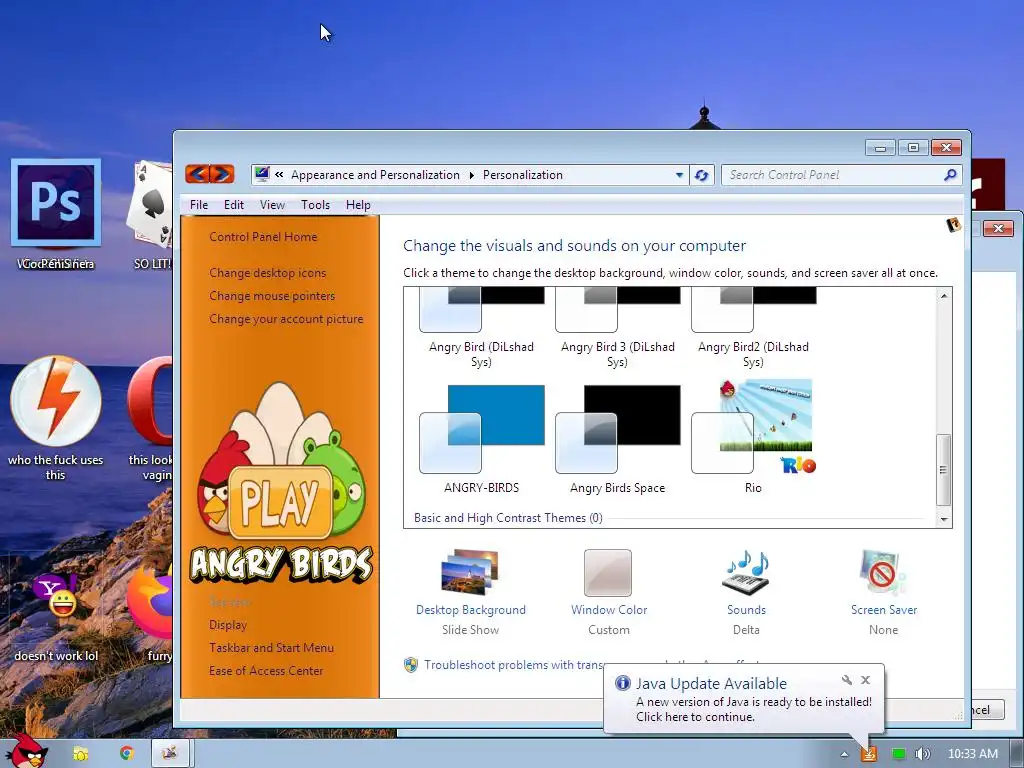Image resolution: width=1024 pixels, height=768 pixels.
Task: Click the double chevron in address bar
Action: 279,174
